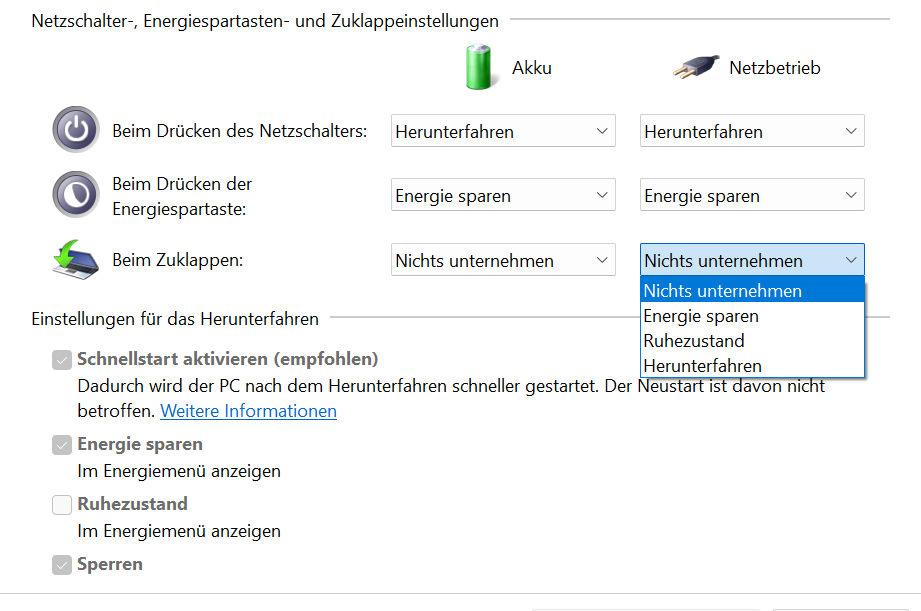The height and width of the screenshot is (611, 921).
Task: Enable the Ruhezustand checkbox for Energiemenü
Action: coord(62,504)
